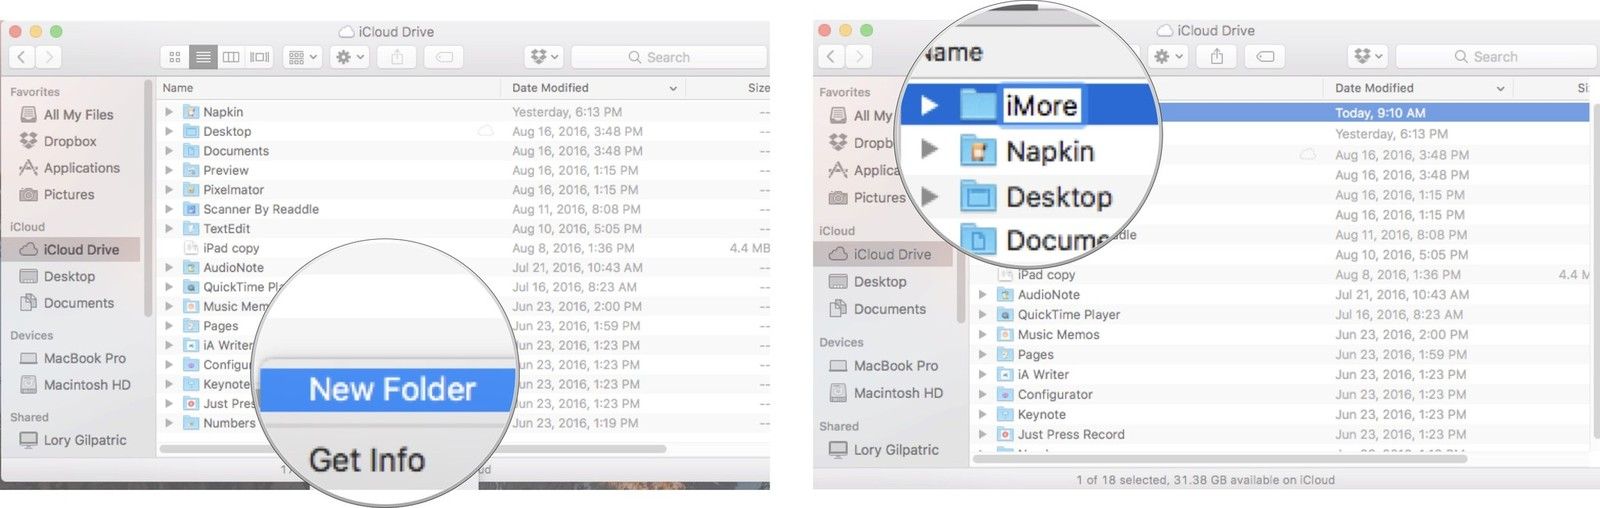Expand the Desktop folder row triangle in left list
The image size is (1600, 508).
pyautogui.click(x=169, y=131)
